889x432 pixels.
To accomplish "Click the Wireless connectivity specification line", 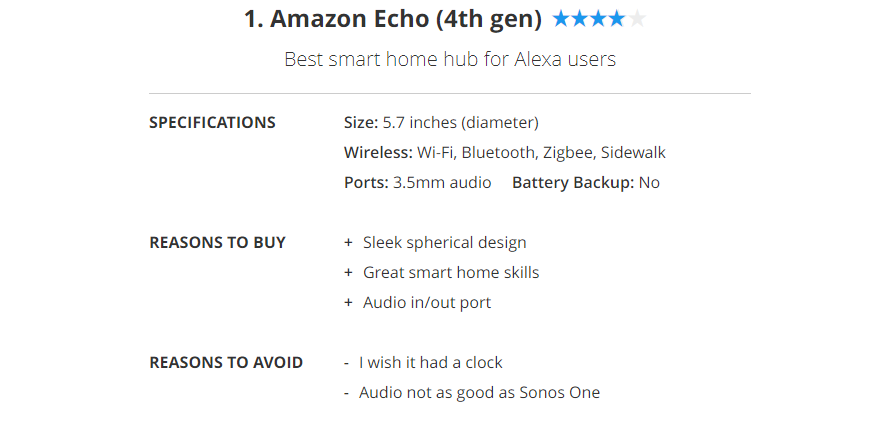I will [504, 153].
